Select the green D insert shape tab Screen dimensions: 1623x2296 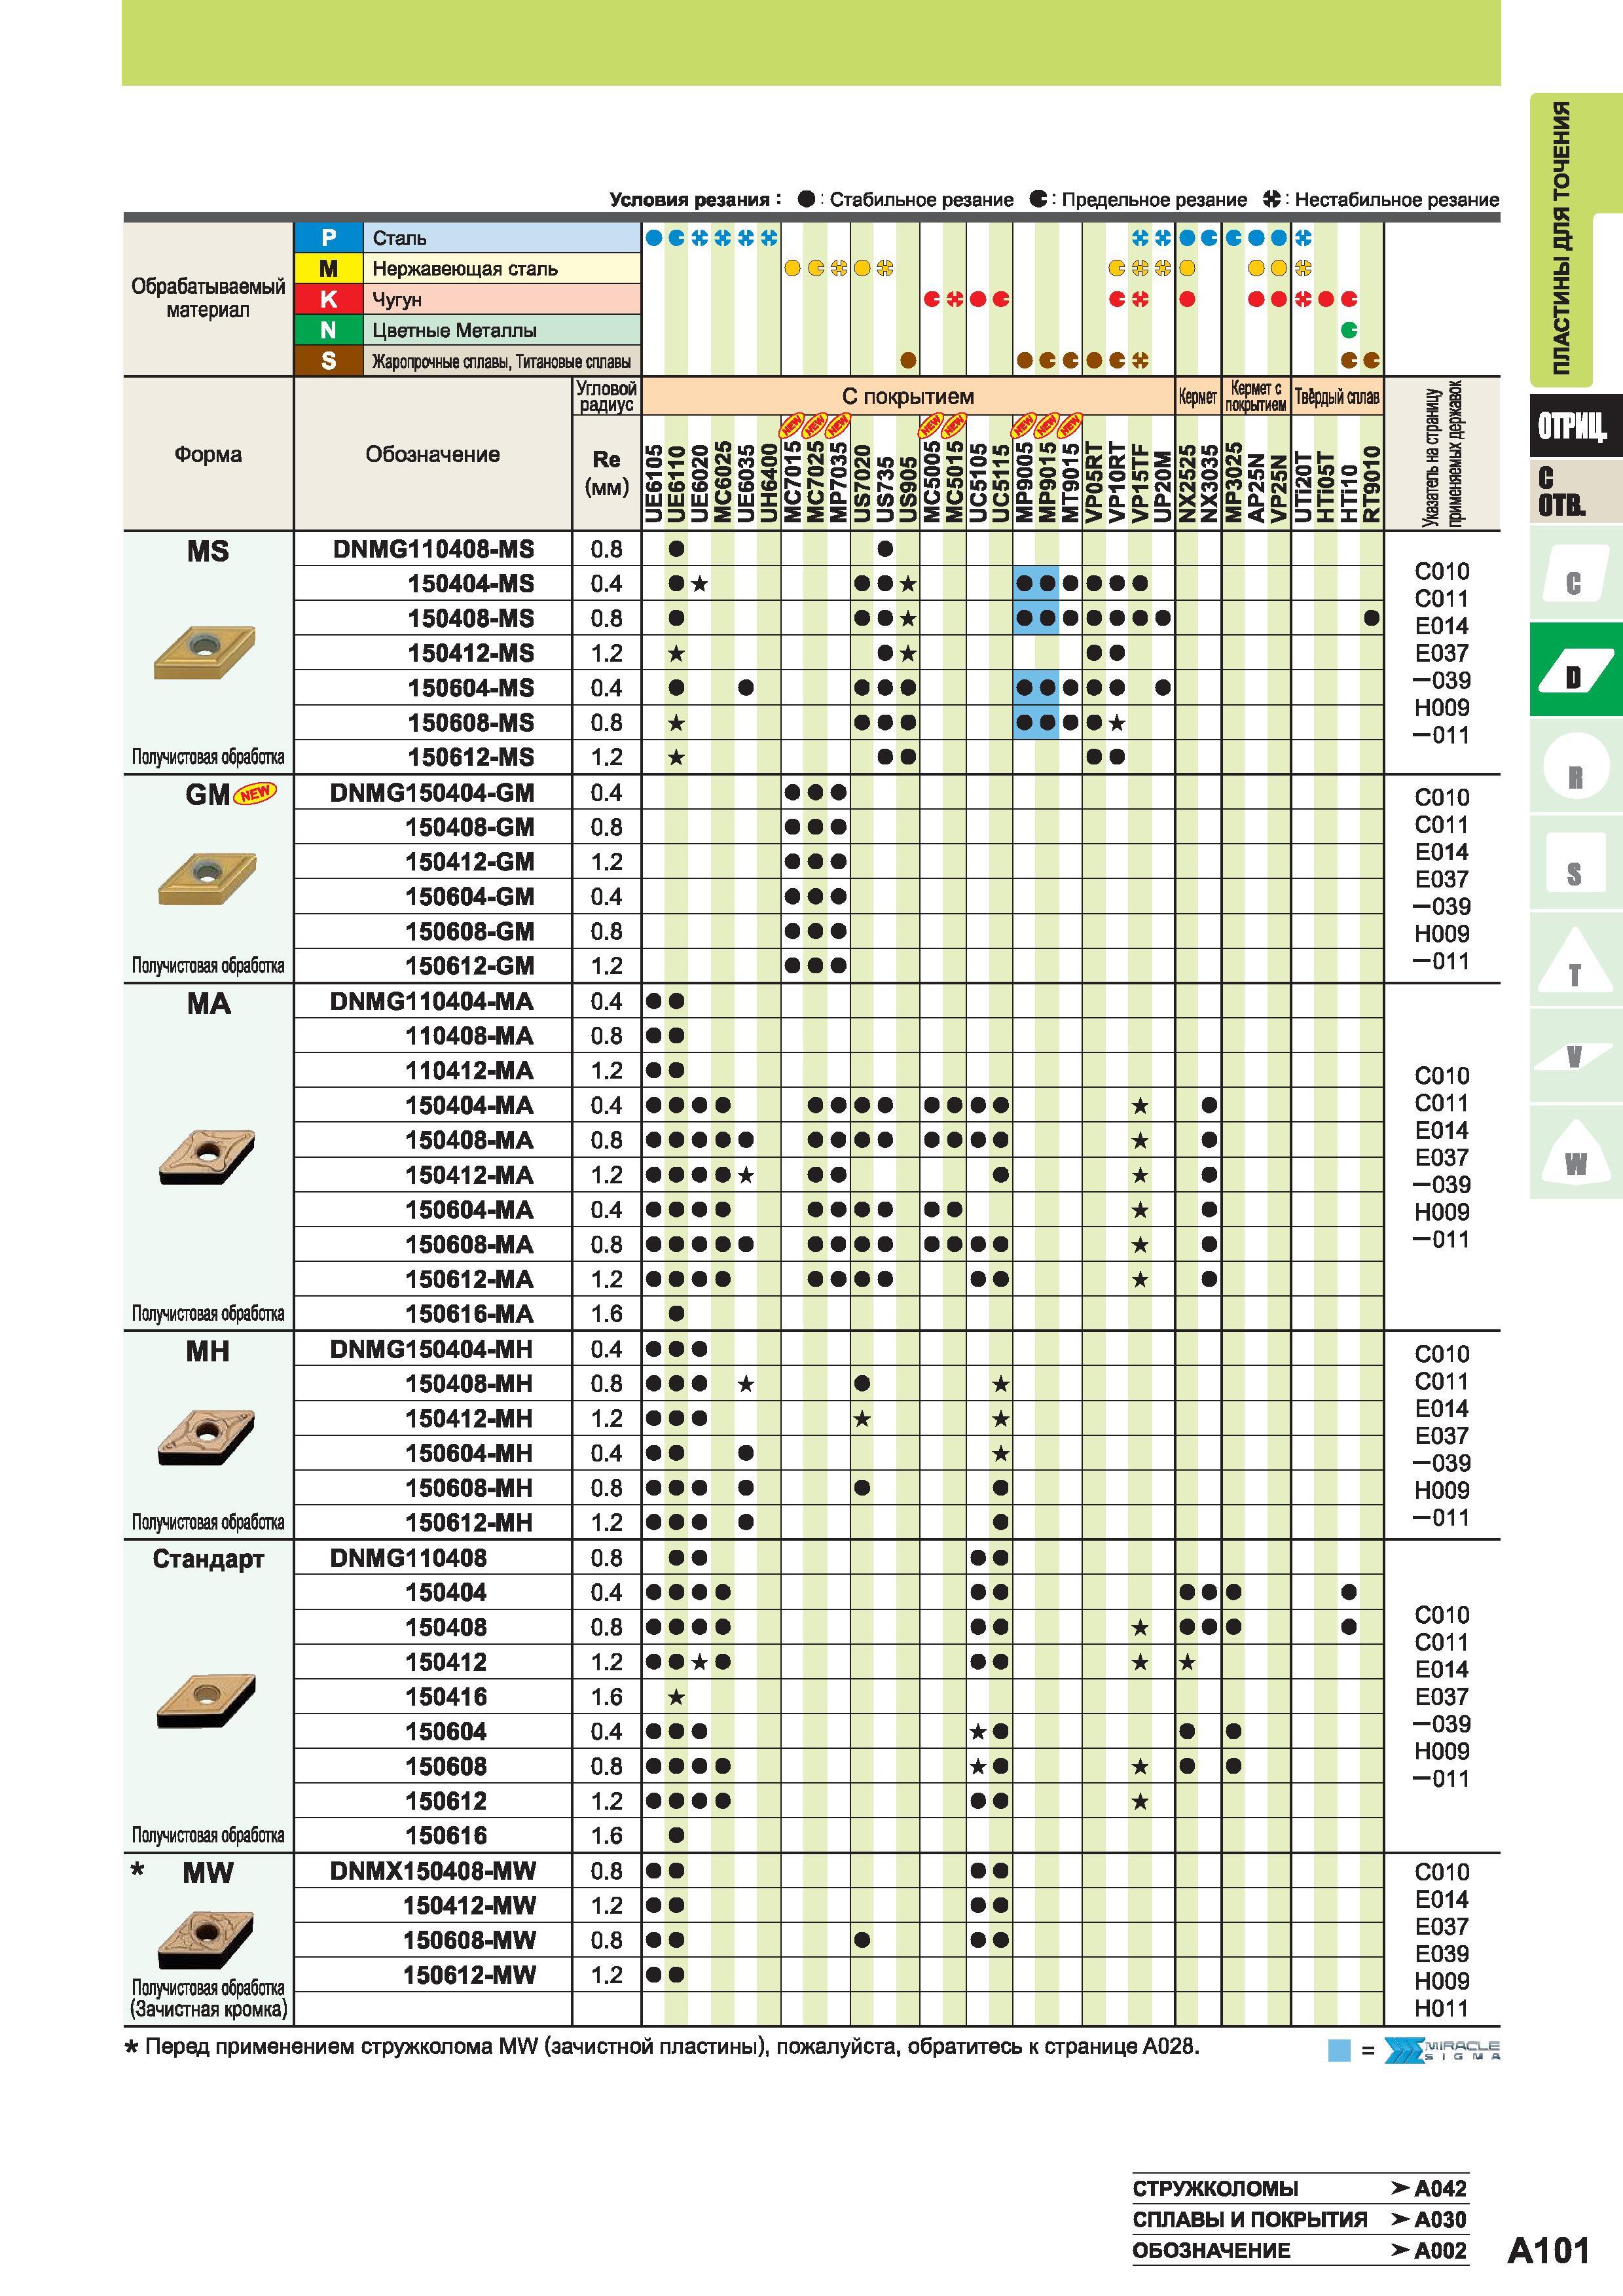[1575, 670]
